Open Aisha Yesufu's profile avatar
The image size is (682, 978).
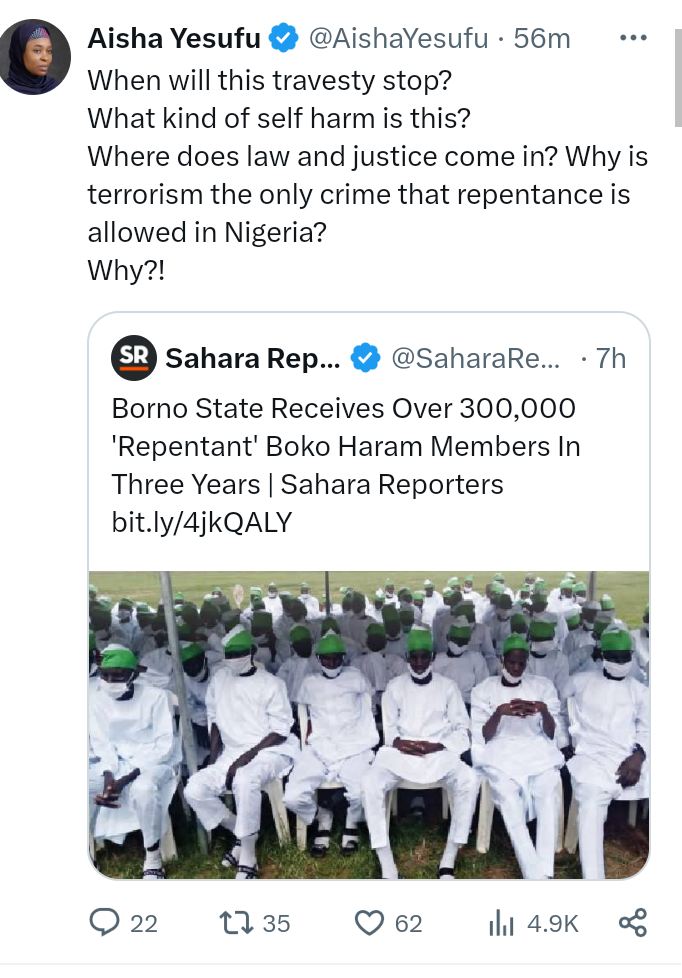pyautogui.click(x=36, y=57)
